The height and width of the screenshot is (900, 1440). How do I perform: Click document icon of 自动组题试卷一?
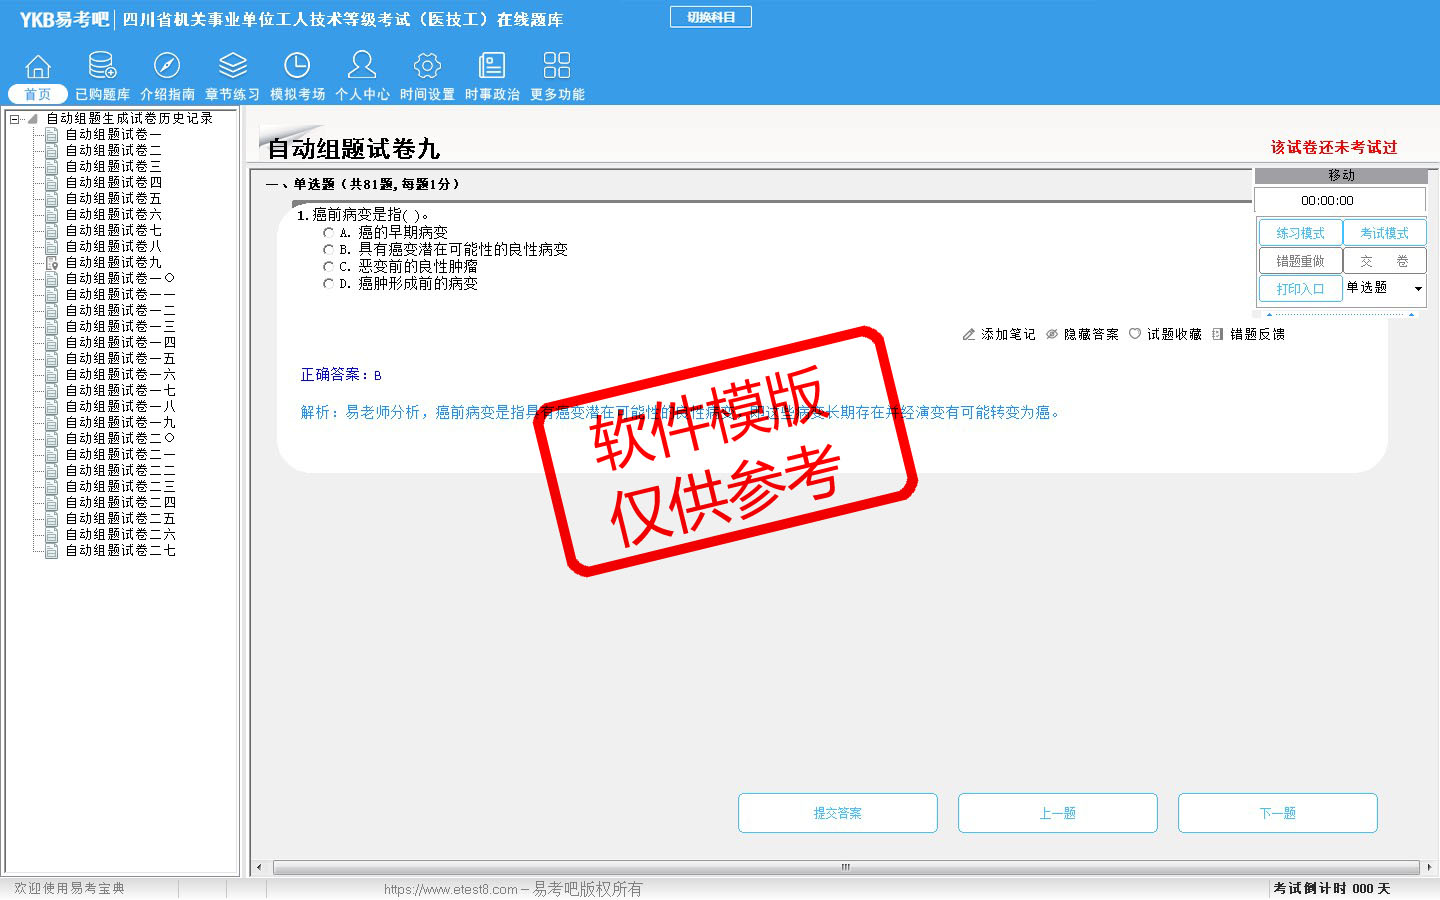(51, 134)
